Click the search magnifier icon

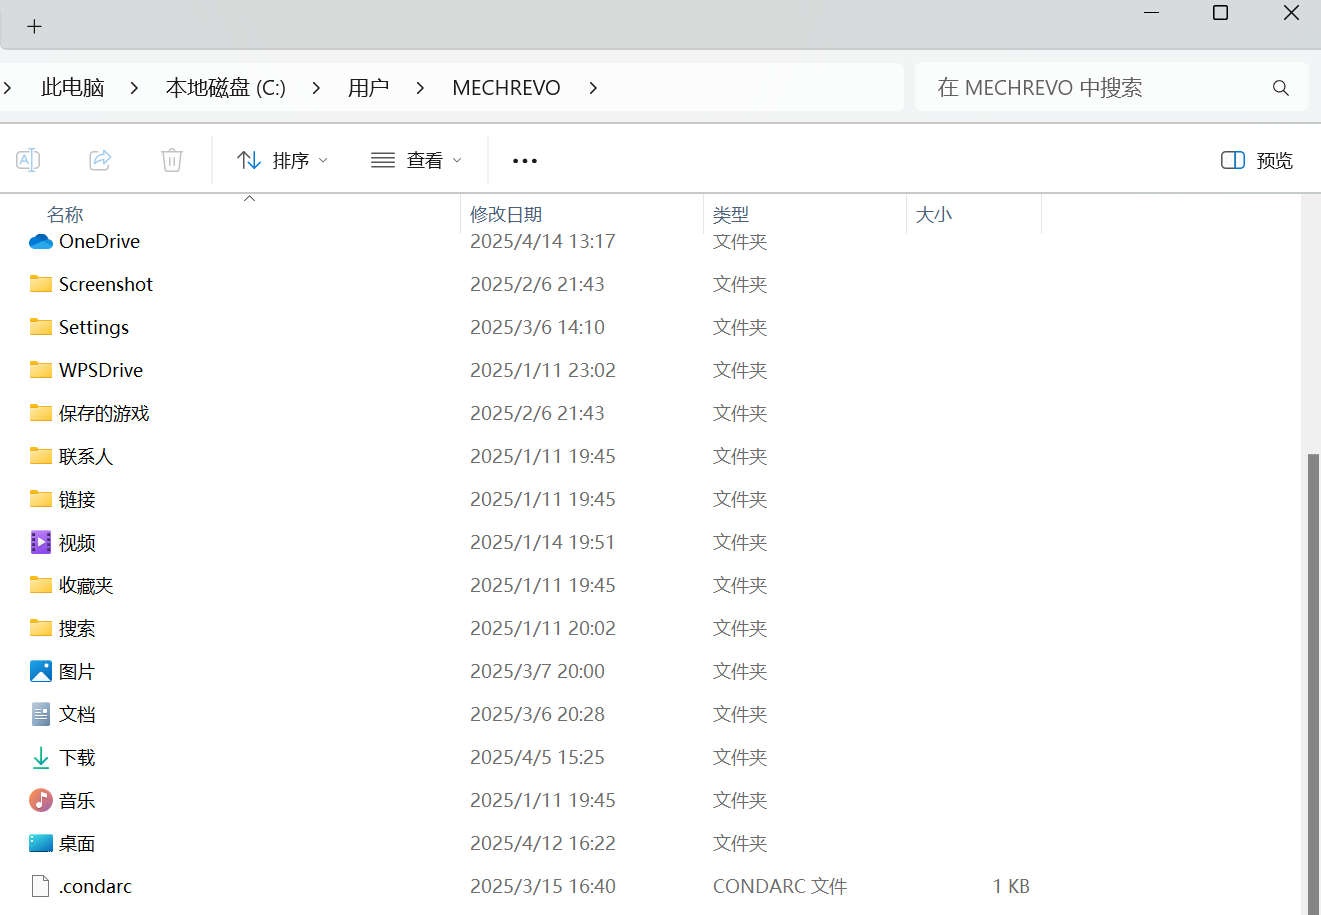pyautogui.click(x=1281, y=87)
